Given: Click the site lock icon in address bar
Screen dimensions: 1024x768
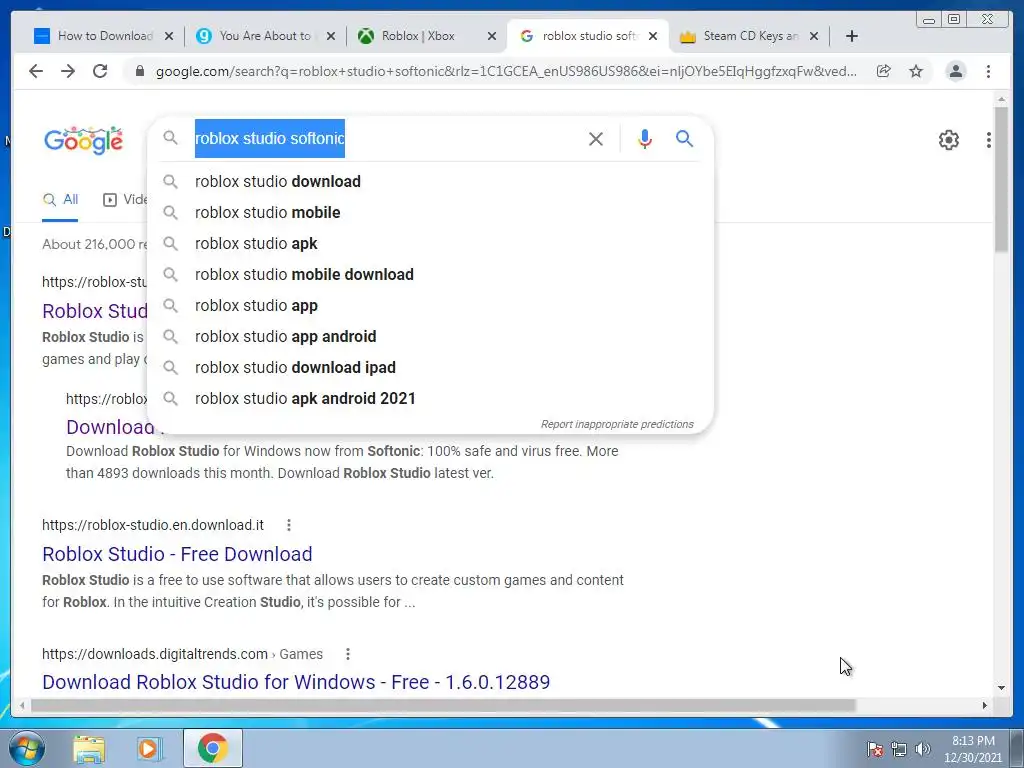Looking at the screenshot, I should pos(139,71).
